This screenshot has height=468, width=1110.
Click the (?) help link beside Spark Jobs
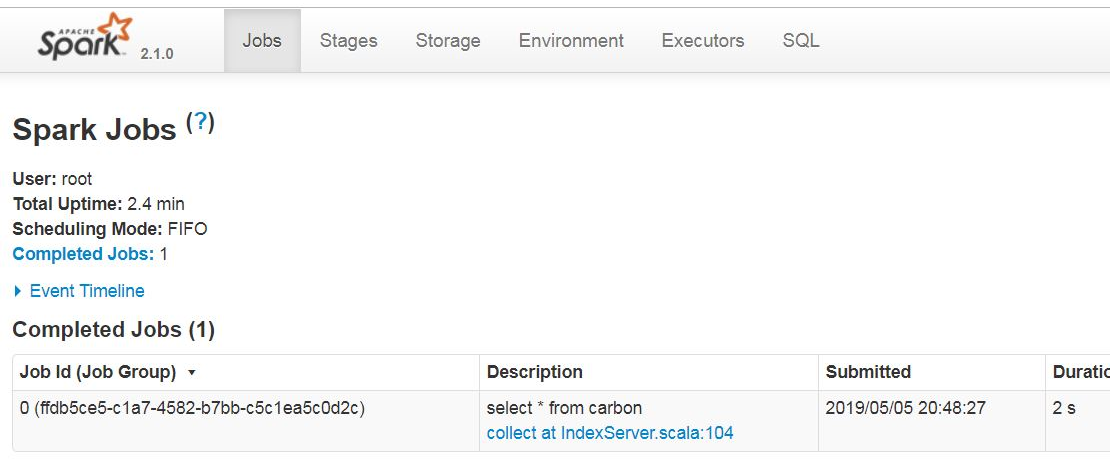tap(200, 122)
